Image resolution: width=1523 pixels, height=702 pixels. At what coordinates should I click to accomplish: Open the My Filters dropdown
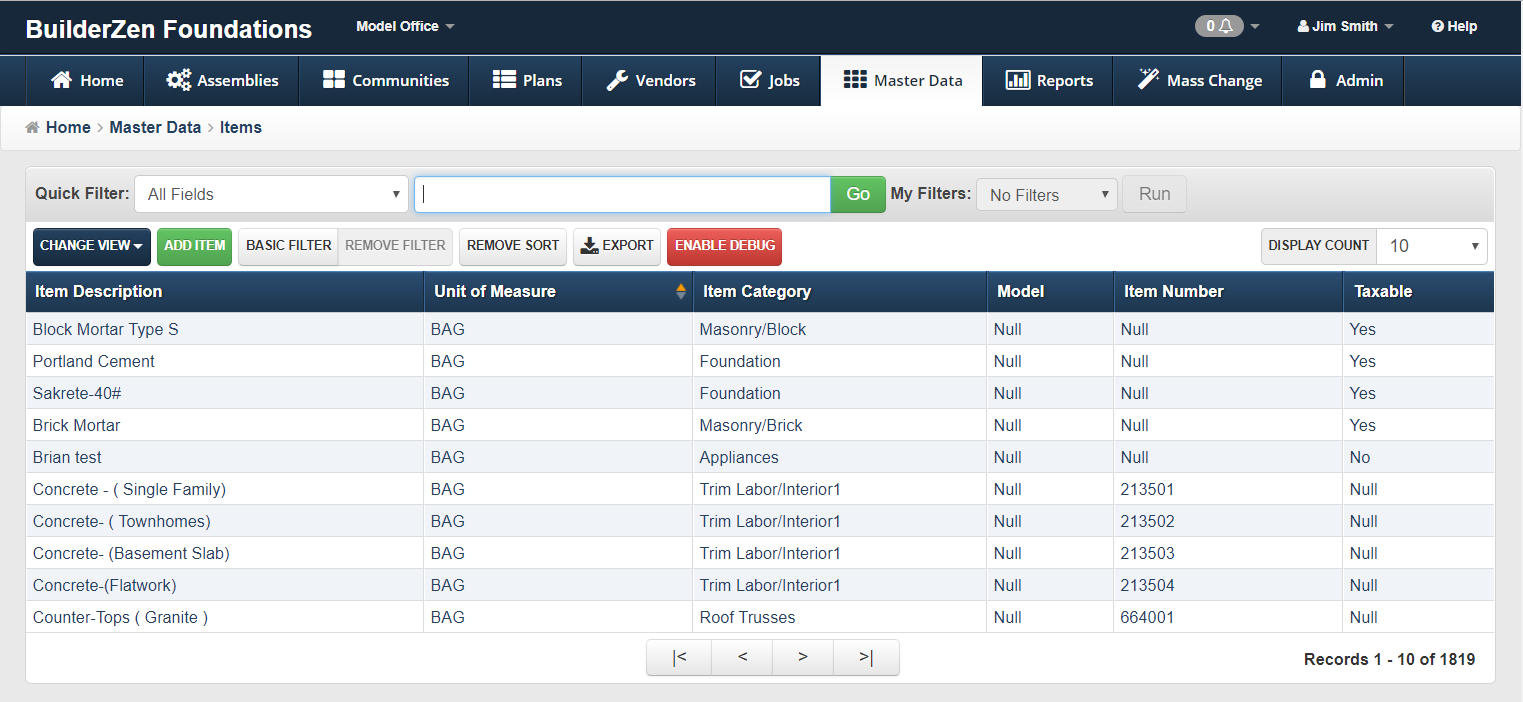(1046, 195)
